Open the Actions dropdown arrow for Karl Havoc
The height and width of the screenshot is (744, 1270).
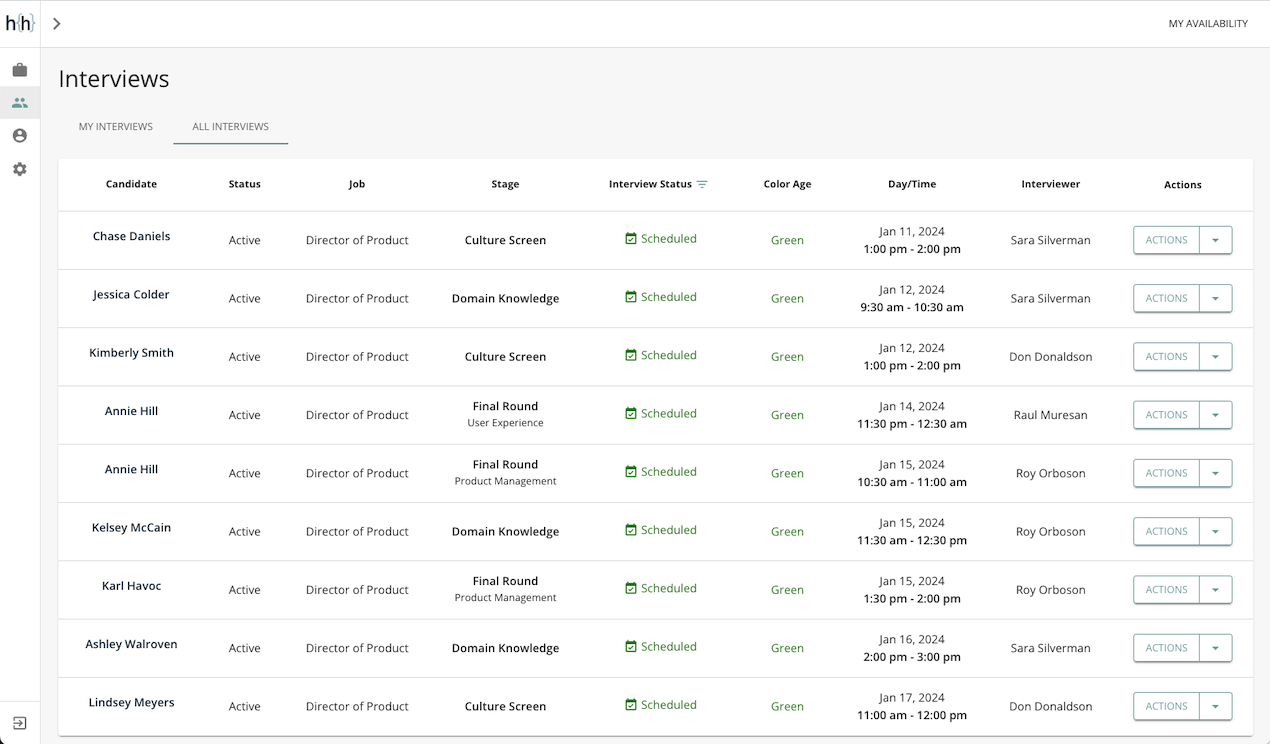1215,589
